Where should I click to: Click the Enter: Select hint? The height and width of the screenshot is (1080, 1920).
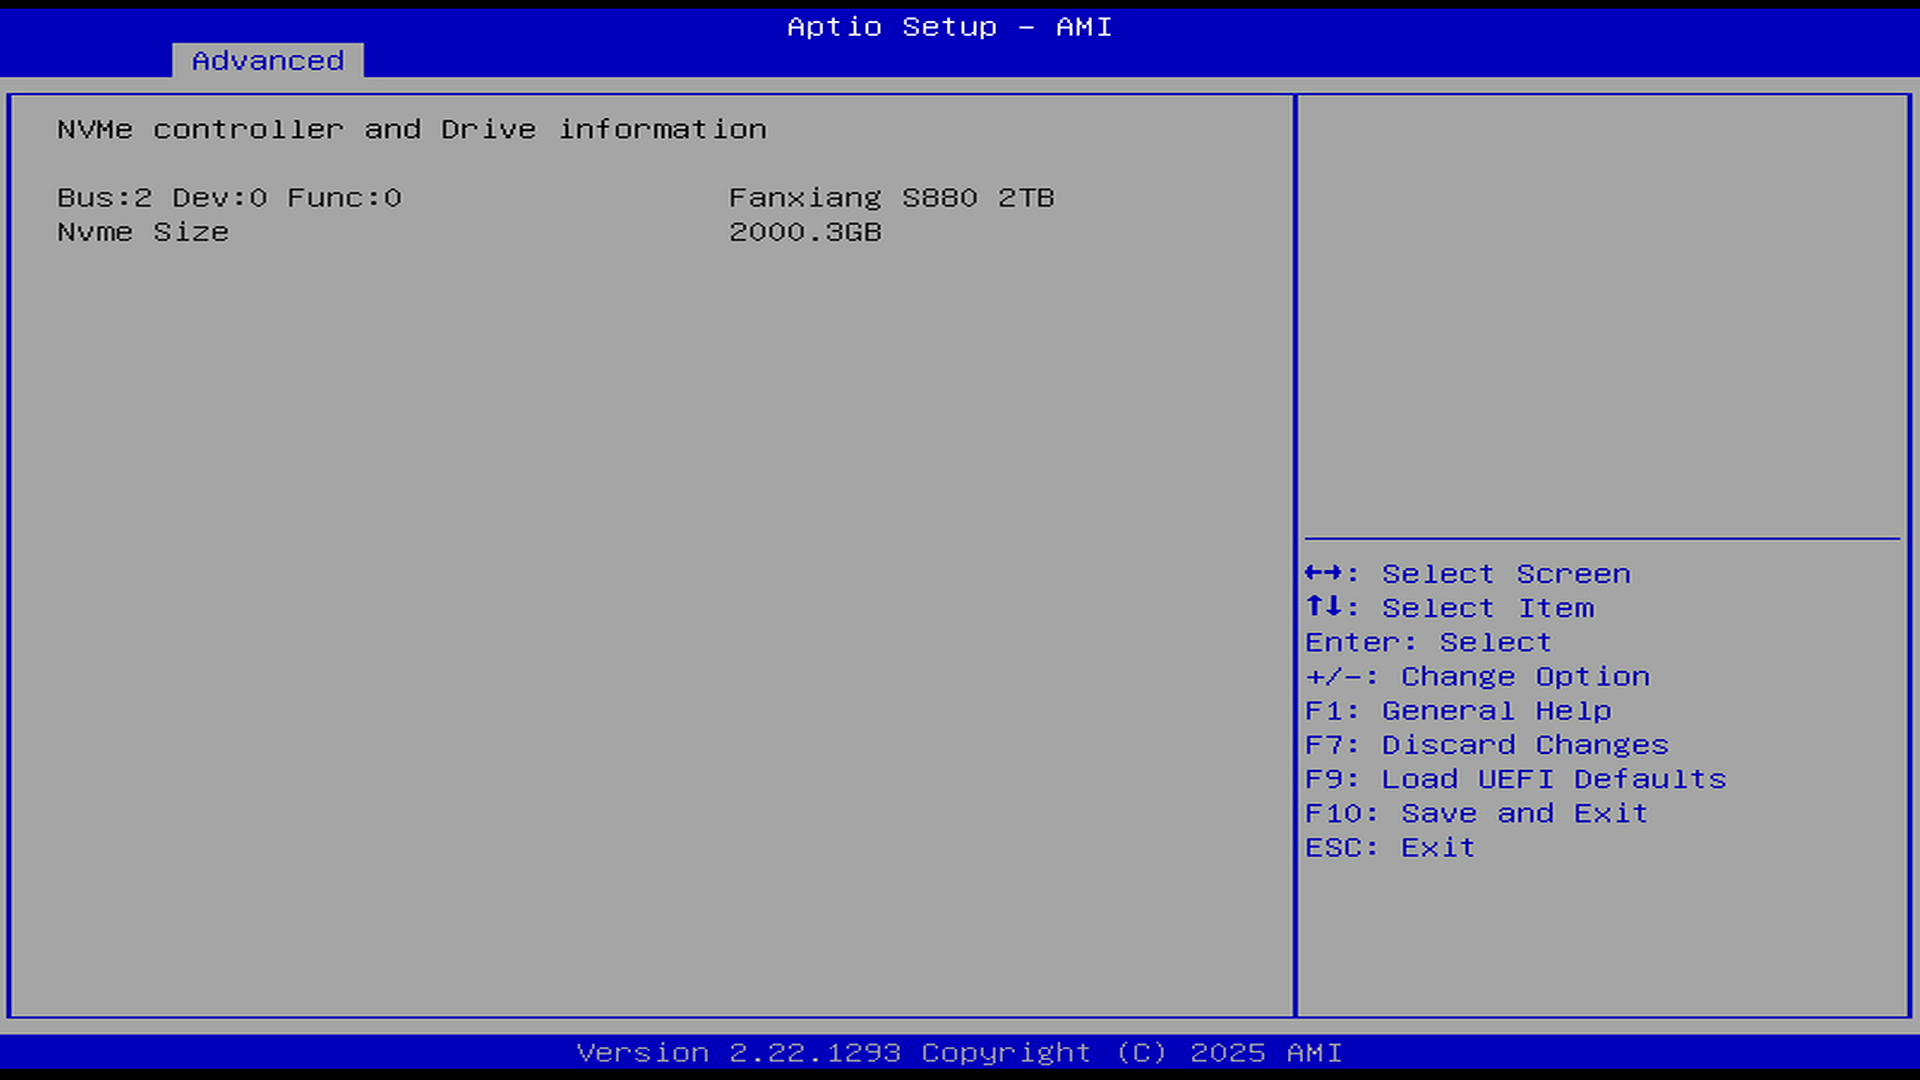pos(1427,642)
